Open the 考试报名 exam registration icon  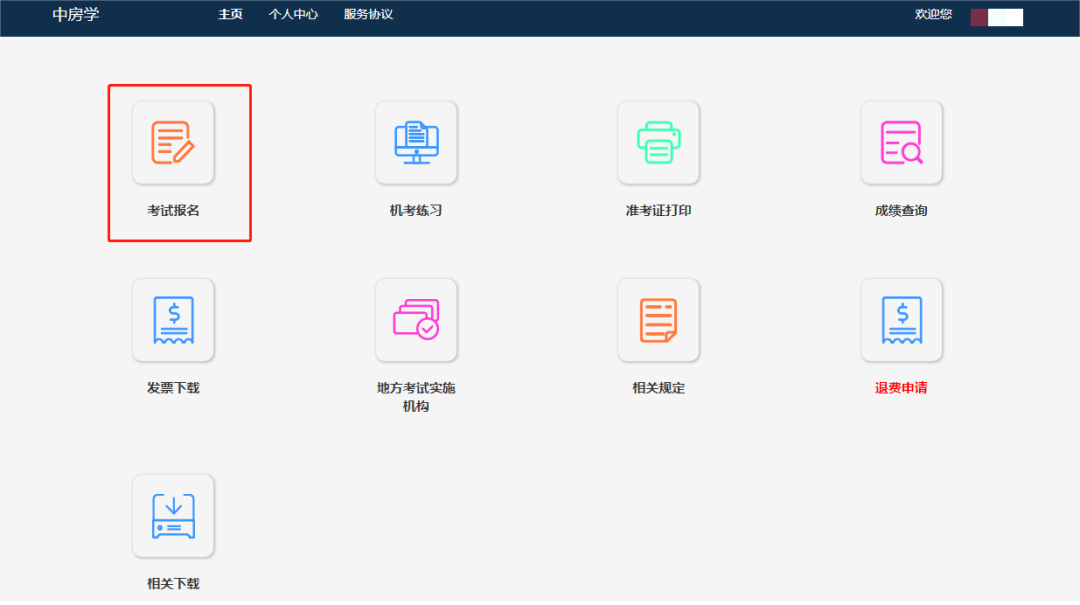tap(173, 142)
